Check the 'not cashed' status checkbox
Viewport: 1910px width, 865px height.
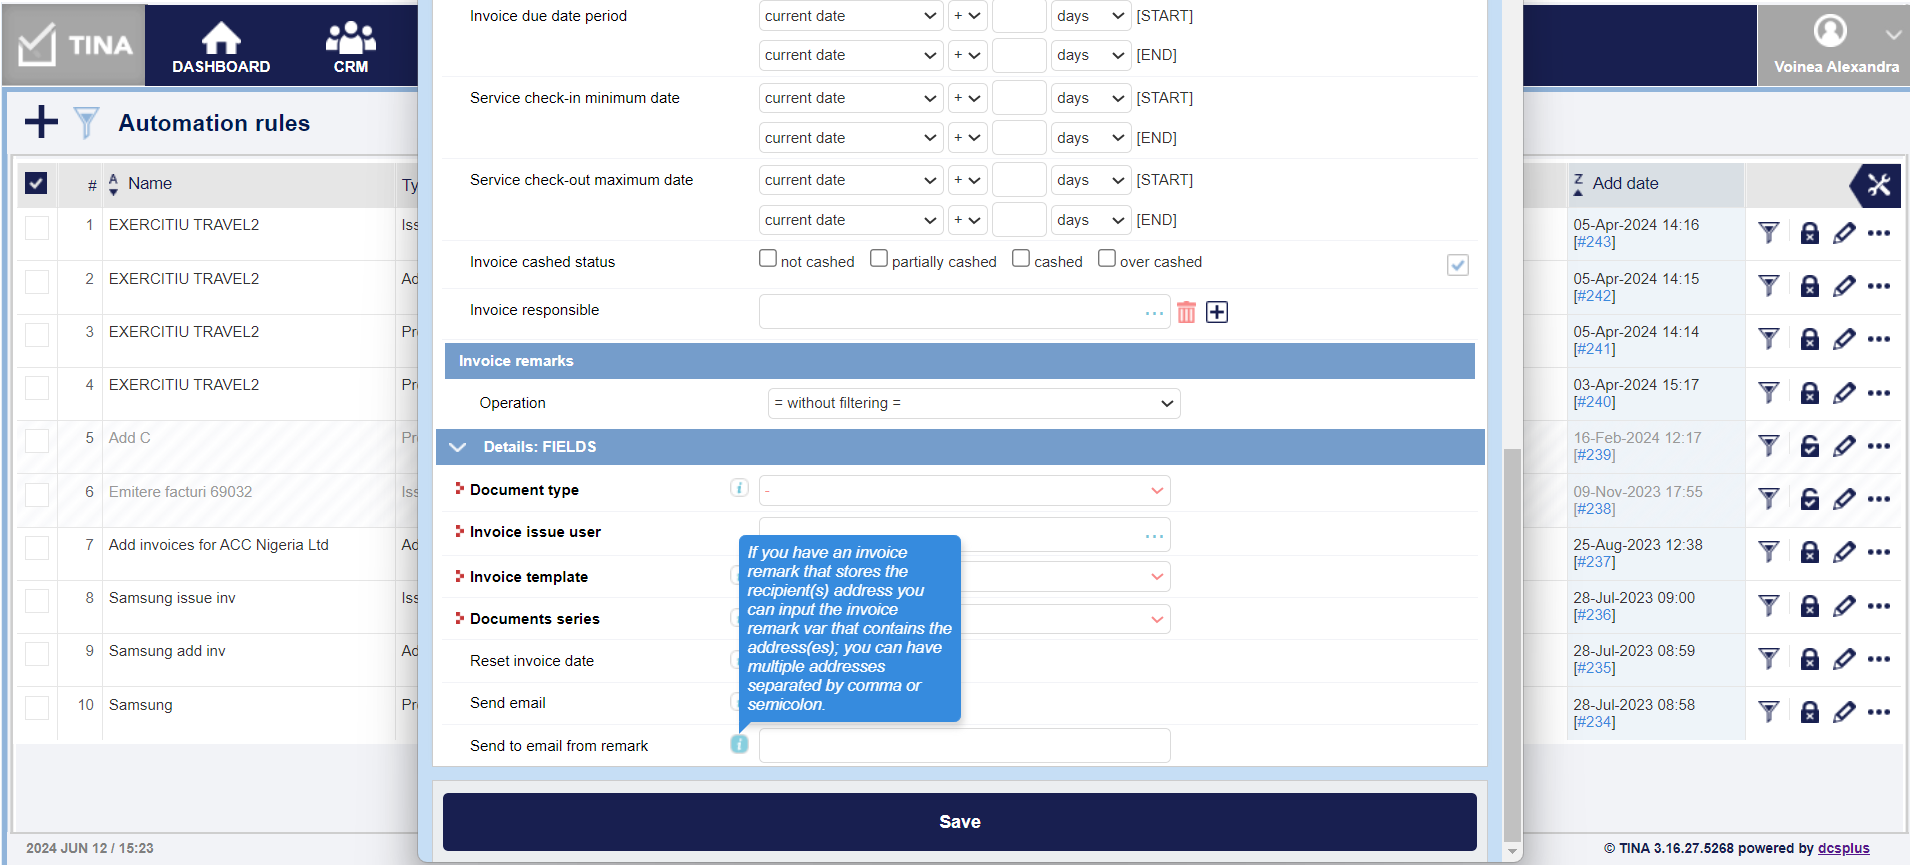coord(768,259)
